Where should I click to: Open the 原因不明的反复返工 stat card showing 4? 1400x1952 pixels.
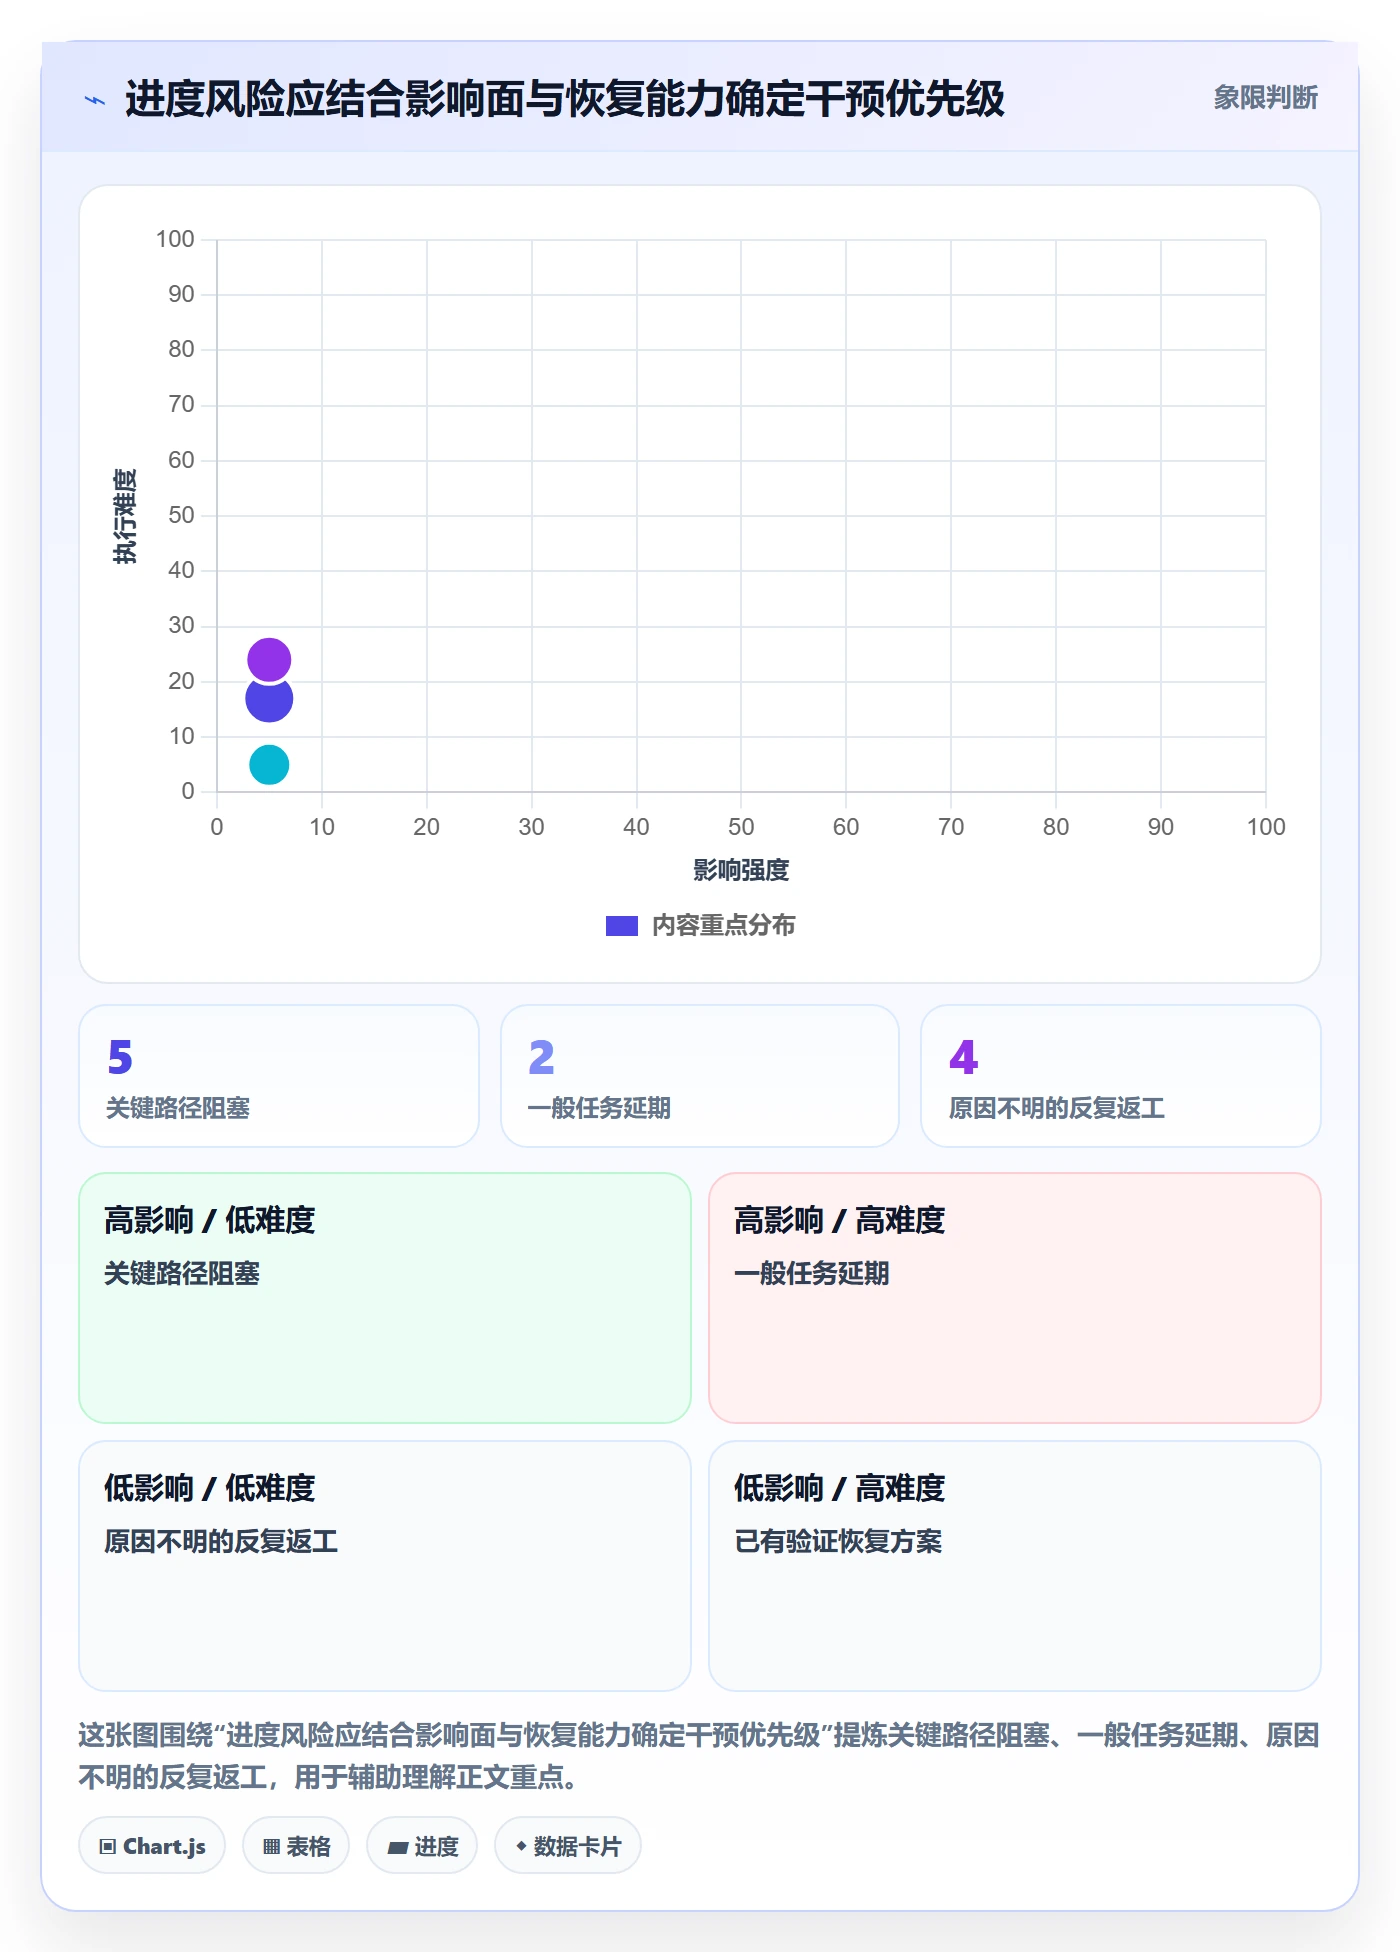click(1121, 1076)
